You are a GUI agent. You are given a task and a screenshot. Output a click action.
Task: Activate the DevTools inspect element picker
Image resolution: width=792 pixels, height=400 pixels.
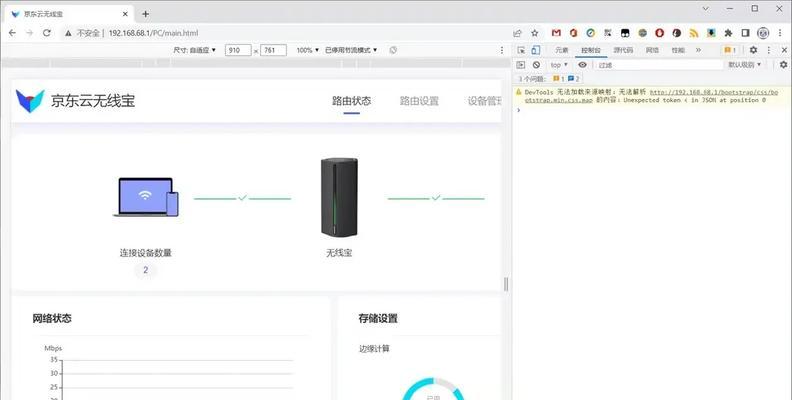(x=521, y=50)
